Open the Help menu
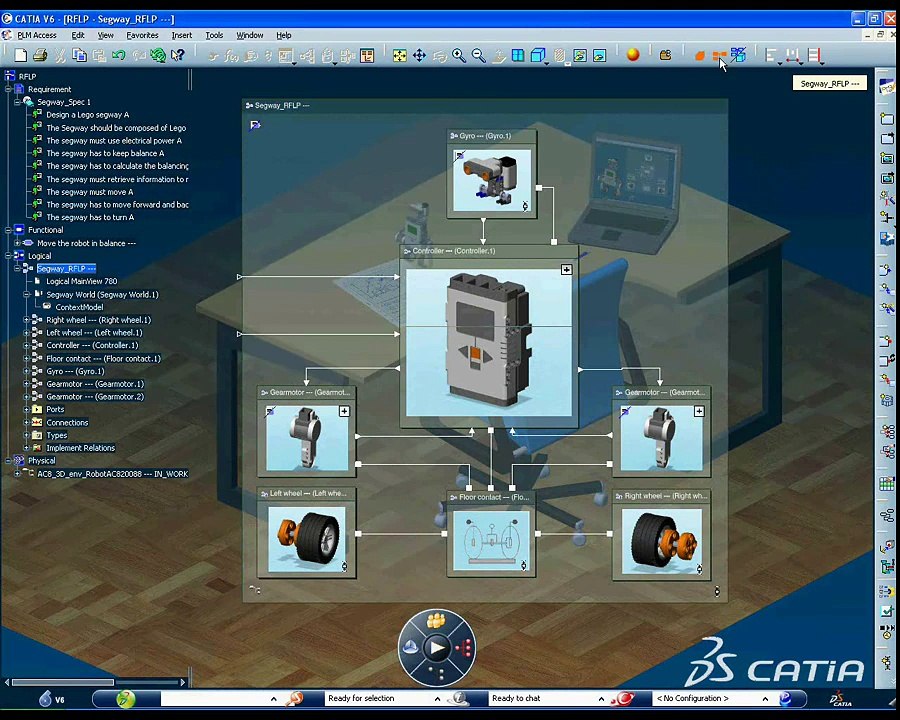 pyautogui.click(x=284, y=35)
